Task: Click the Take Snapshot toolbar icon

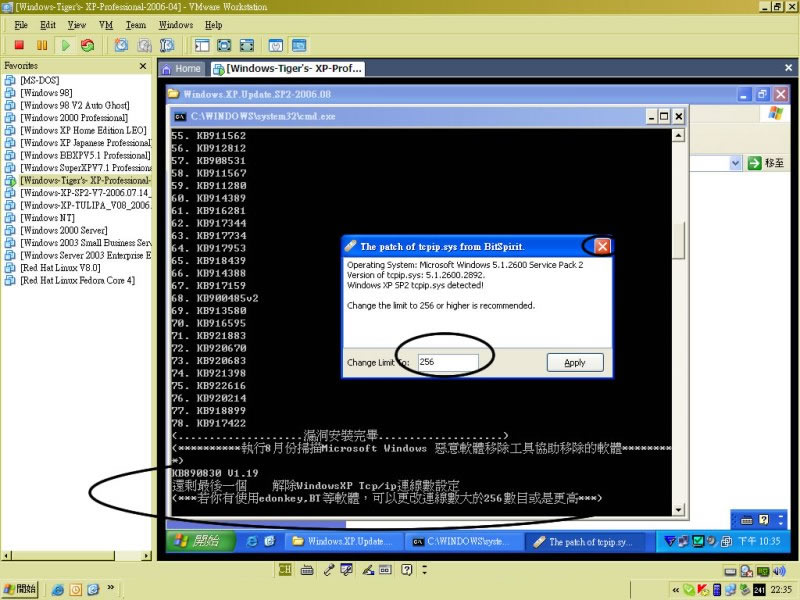Action: (121, 45)
